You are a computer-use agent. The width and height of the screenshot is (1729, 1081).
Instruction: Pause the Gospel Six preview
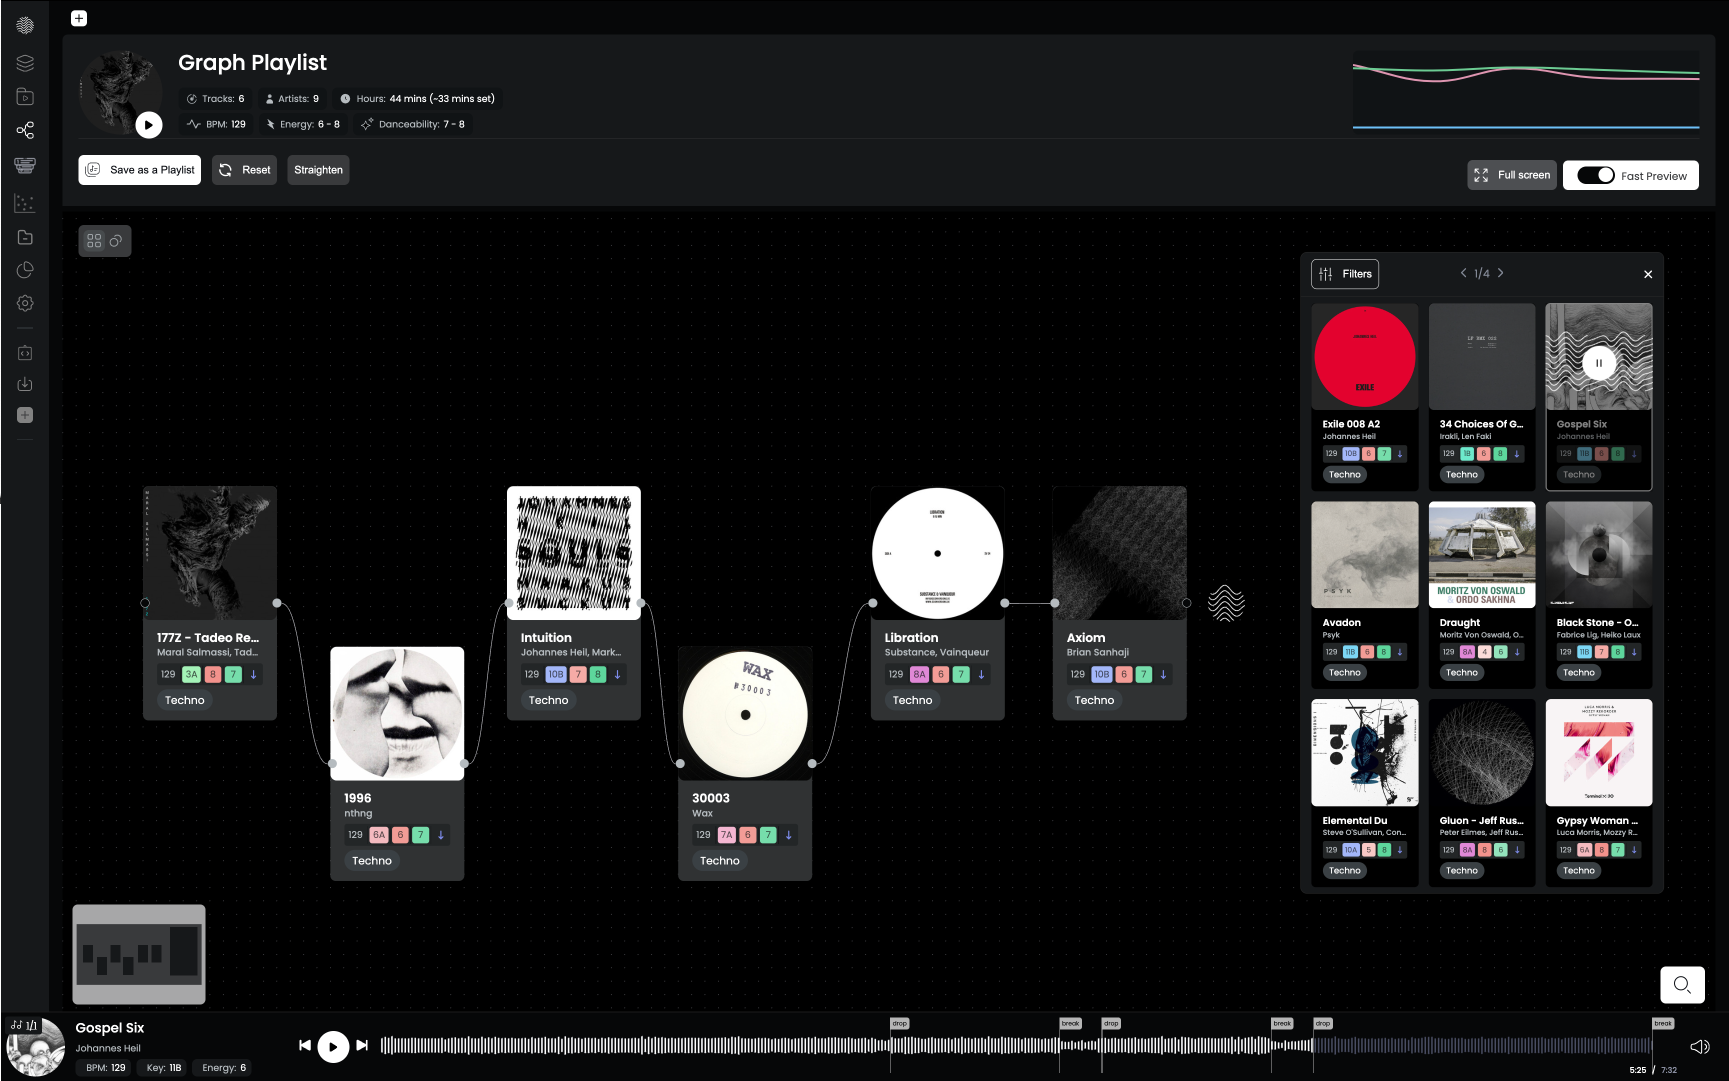click(x=1598, y=363)
